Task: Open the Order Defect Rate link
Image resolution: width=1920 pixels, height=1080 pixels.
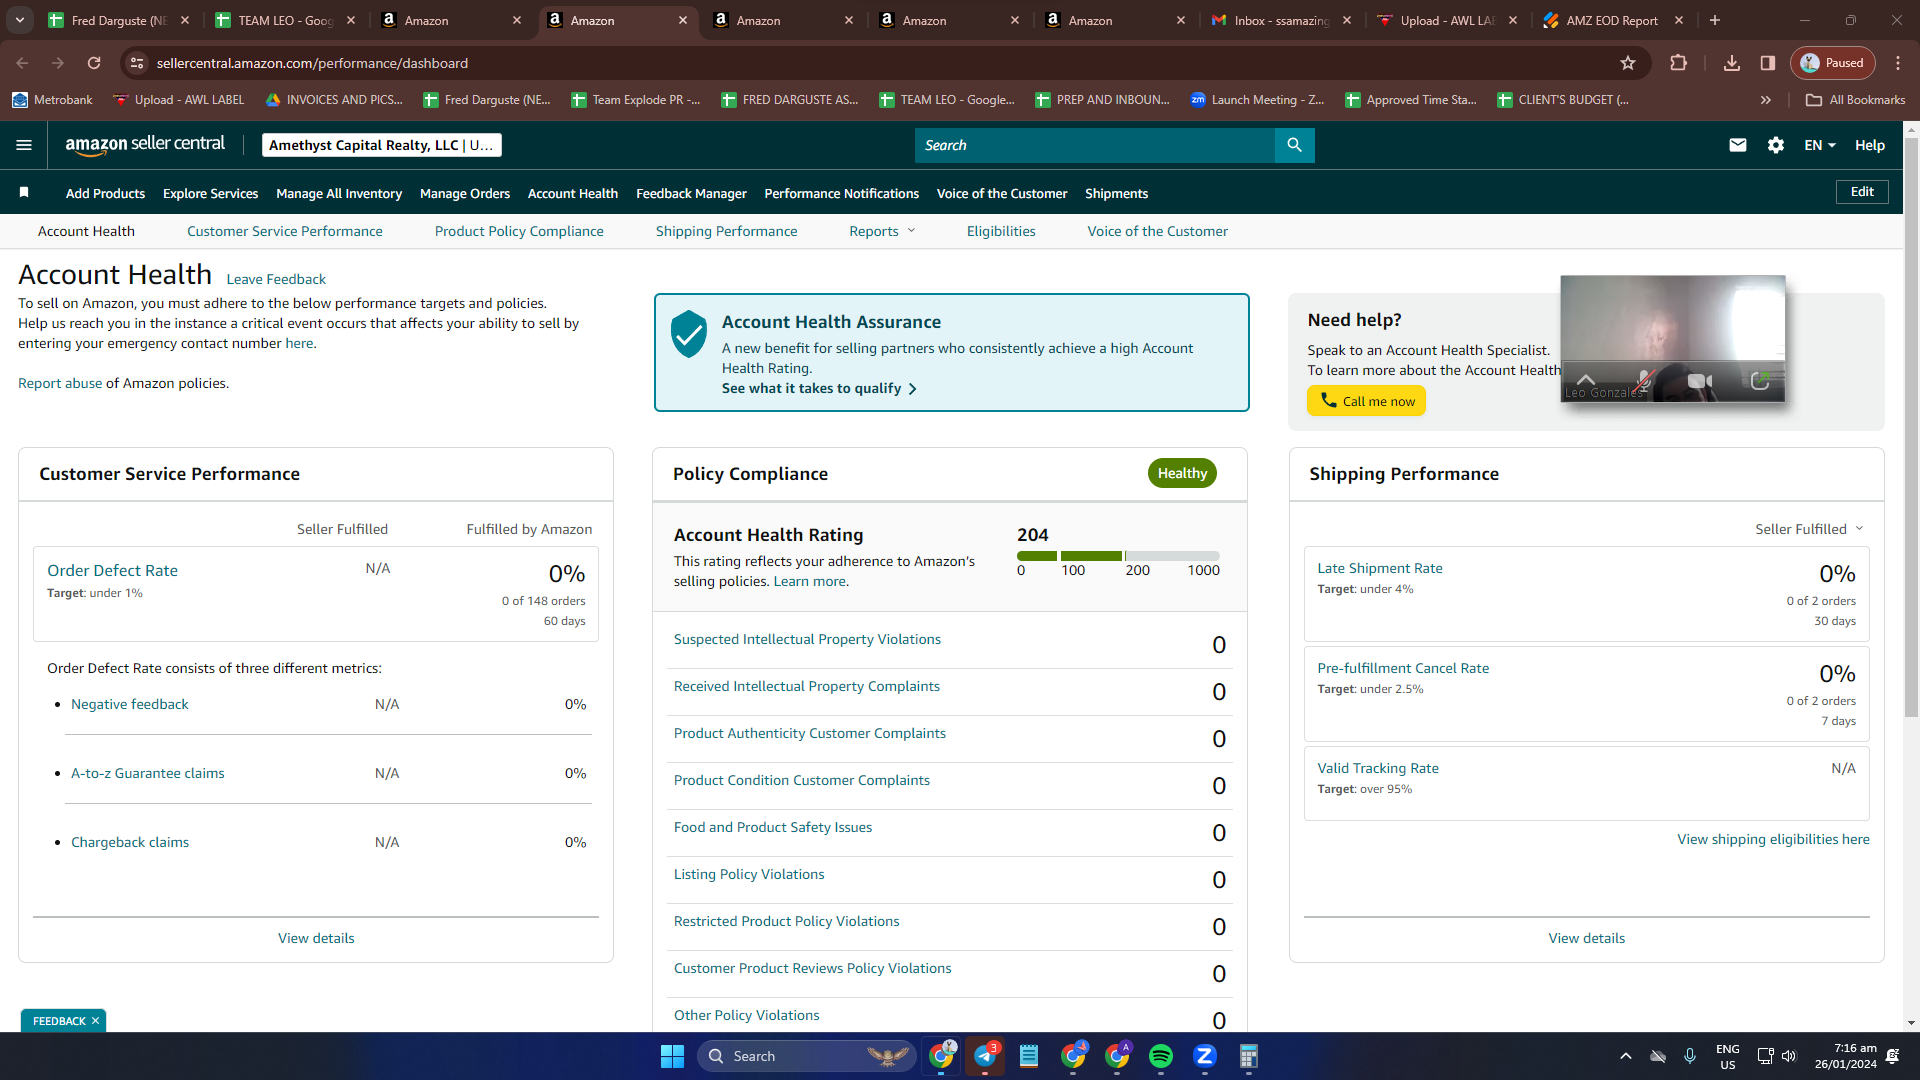Action: click(x=112, y=570)
